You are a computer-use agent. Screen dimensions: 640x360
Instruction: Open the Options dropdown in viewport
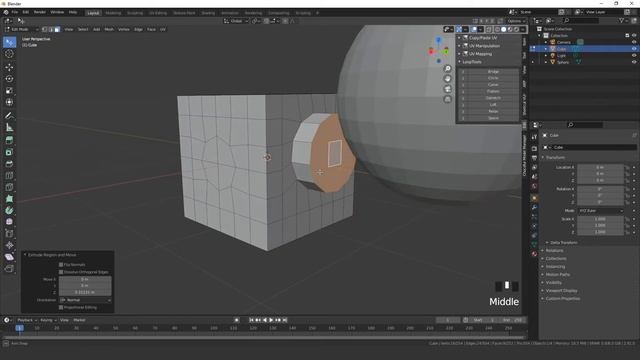coord(516,21)
